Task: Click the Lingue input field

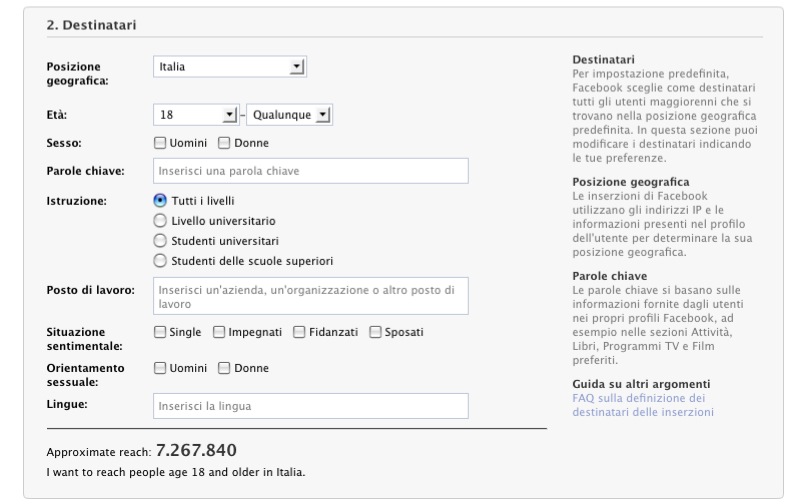Action: 310,406
